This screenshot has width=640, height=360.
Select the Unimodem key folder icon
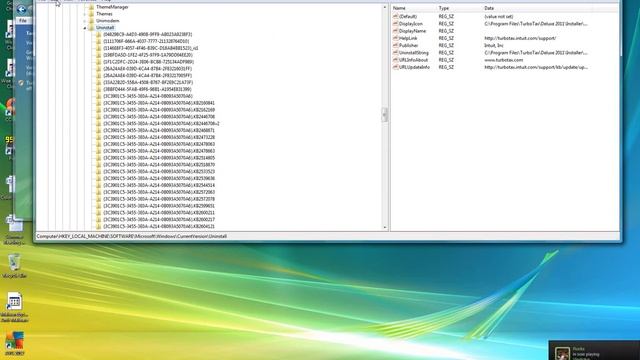click(x=91, y=21)
